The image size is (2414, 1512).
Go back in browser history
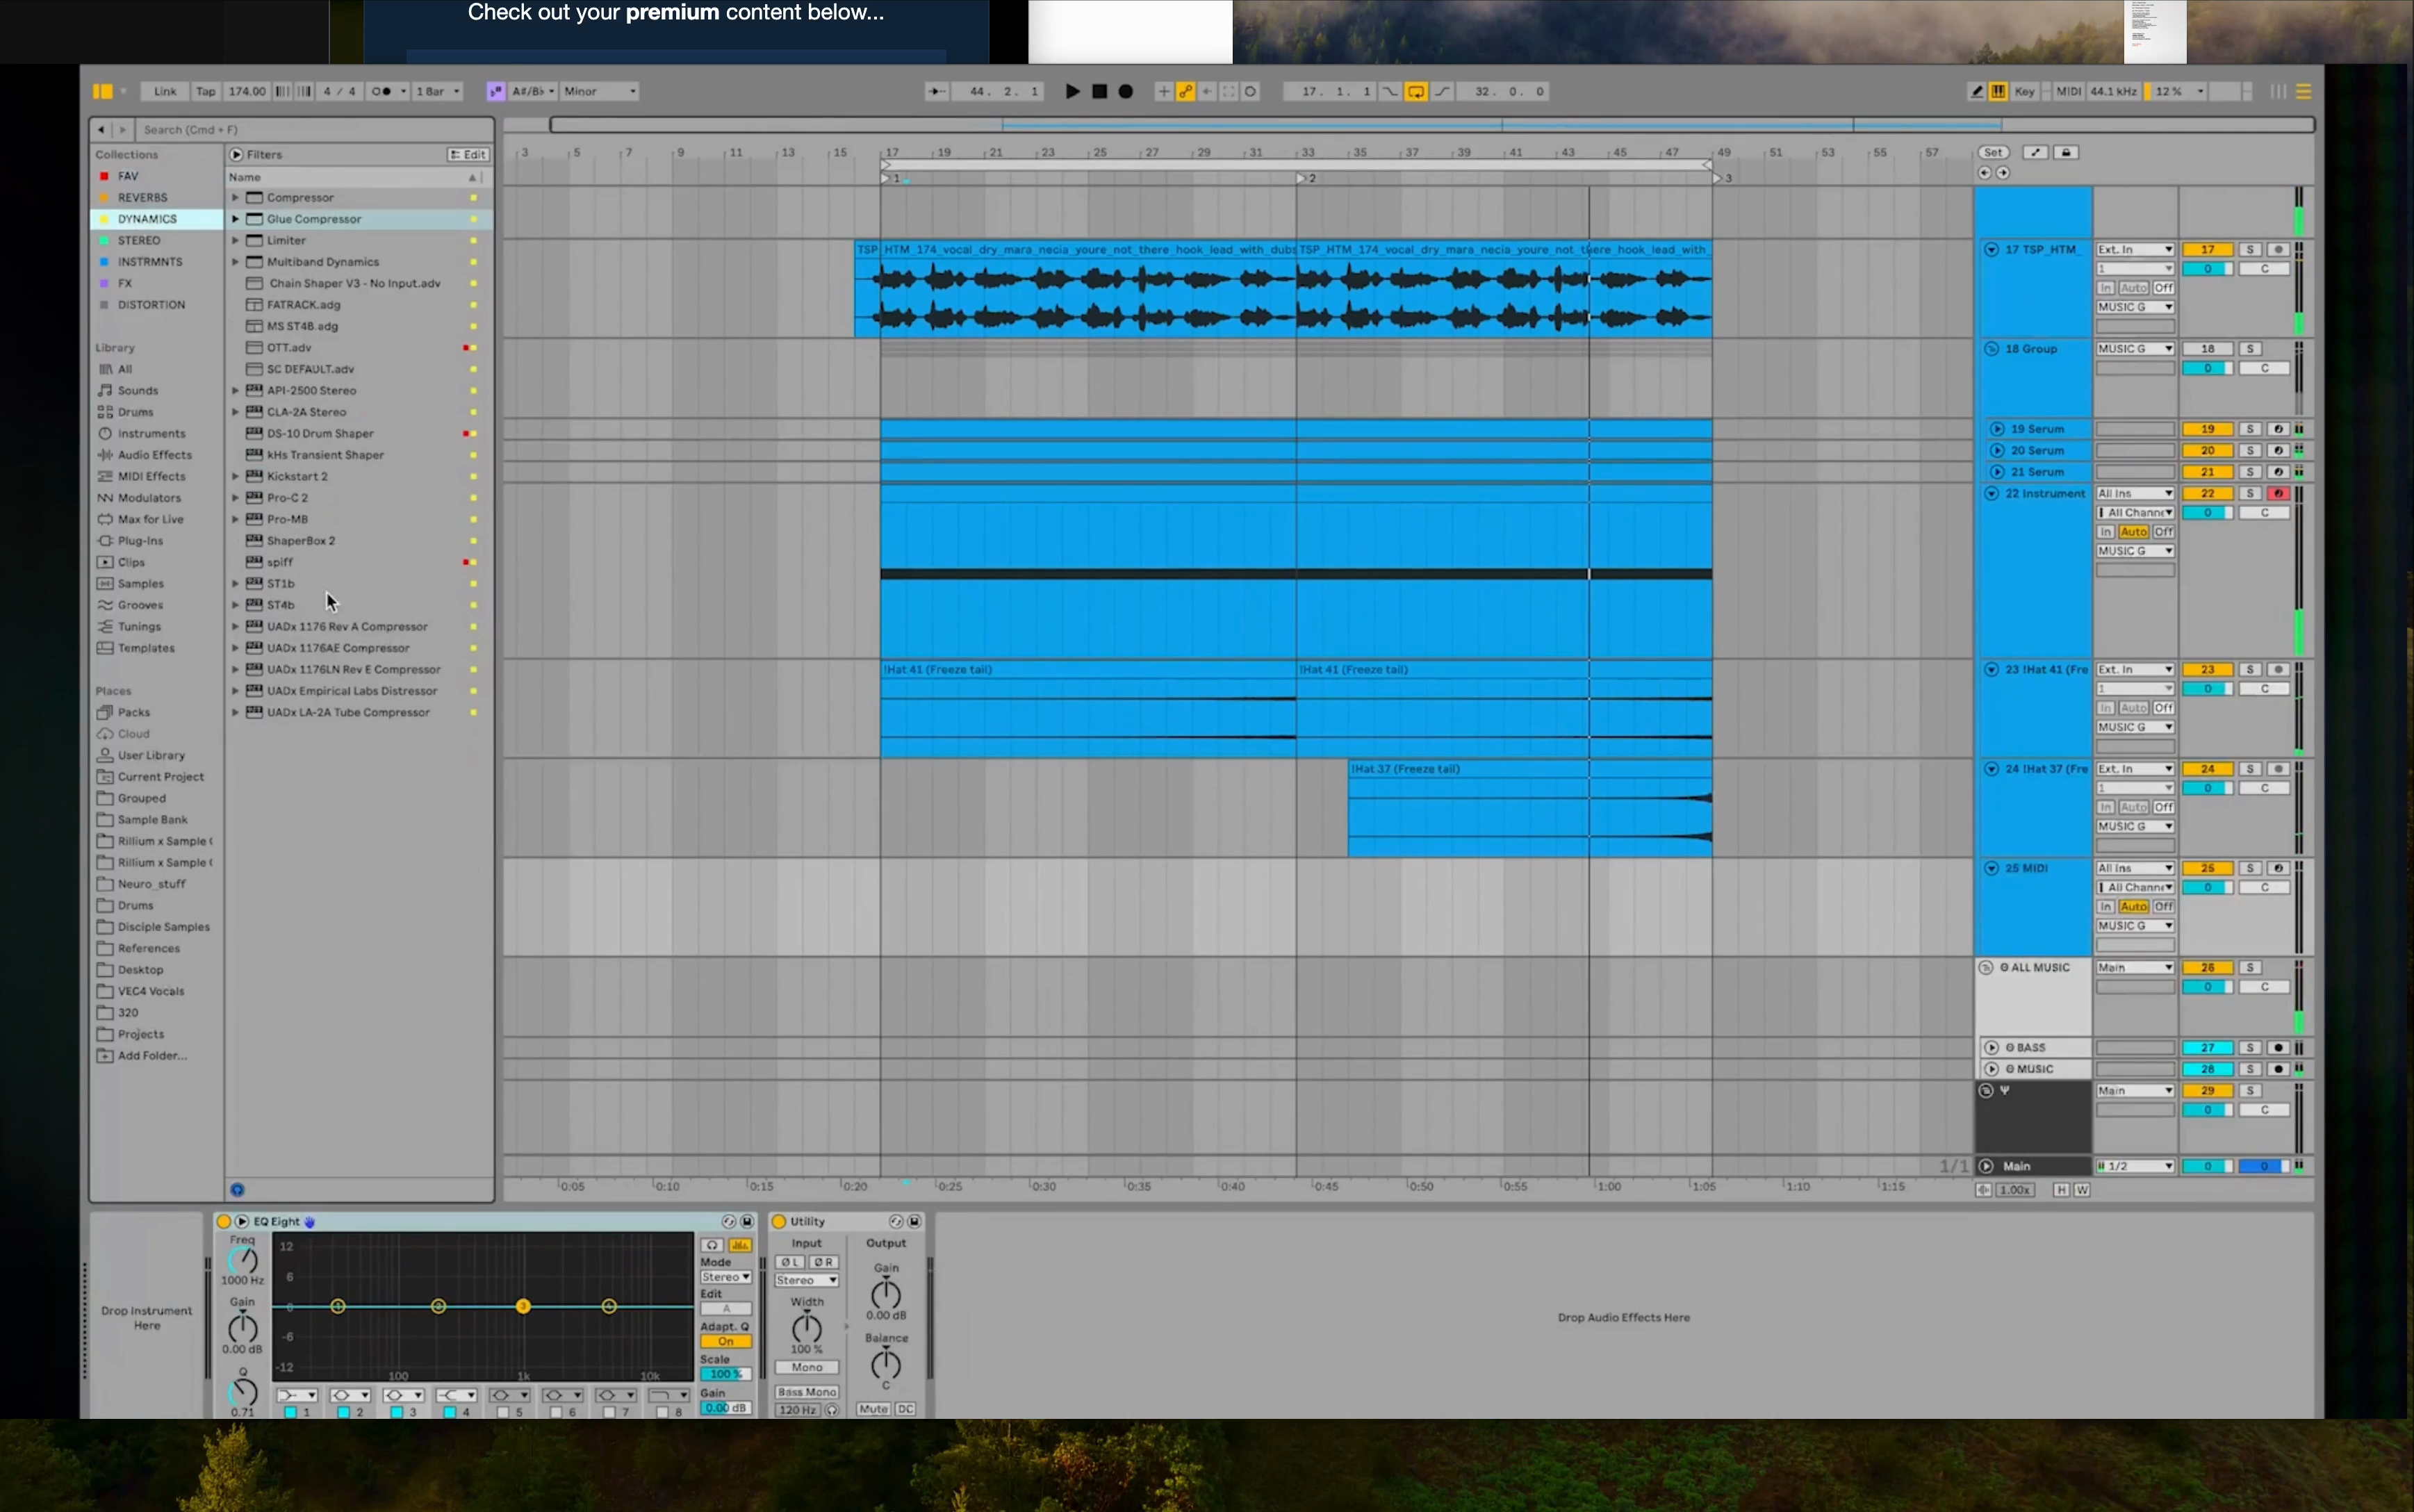101,129
